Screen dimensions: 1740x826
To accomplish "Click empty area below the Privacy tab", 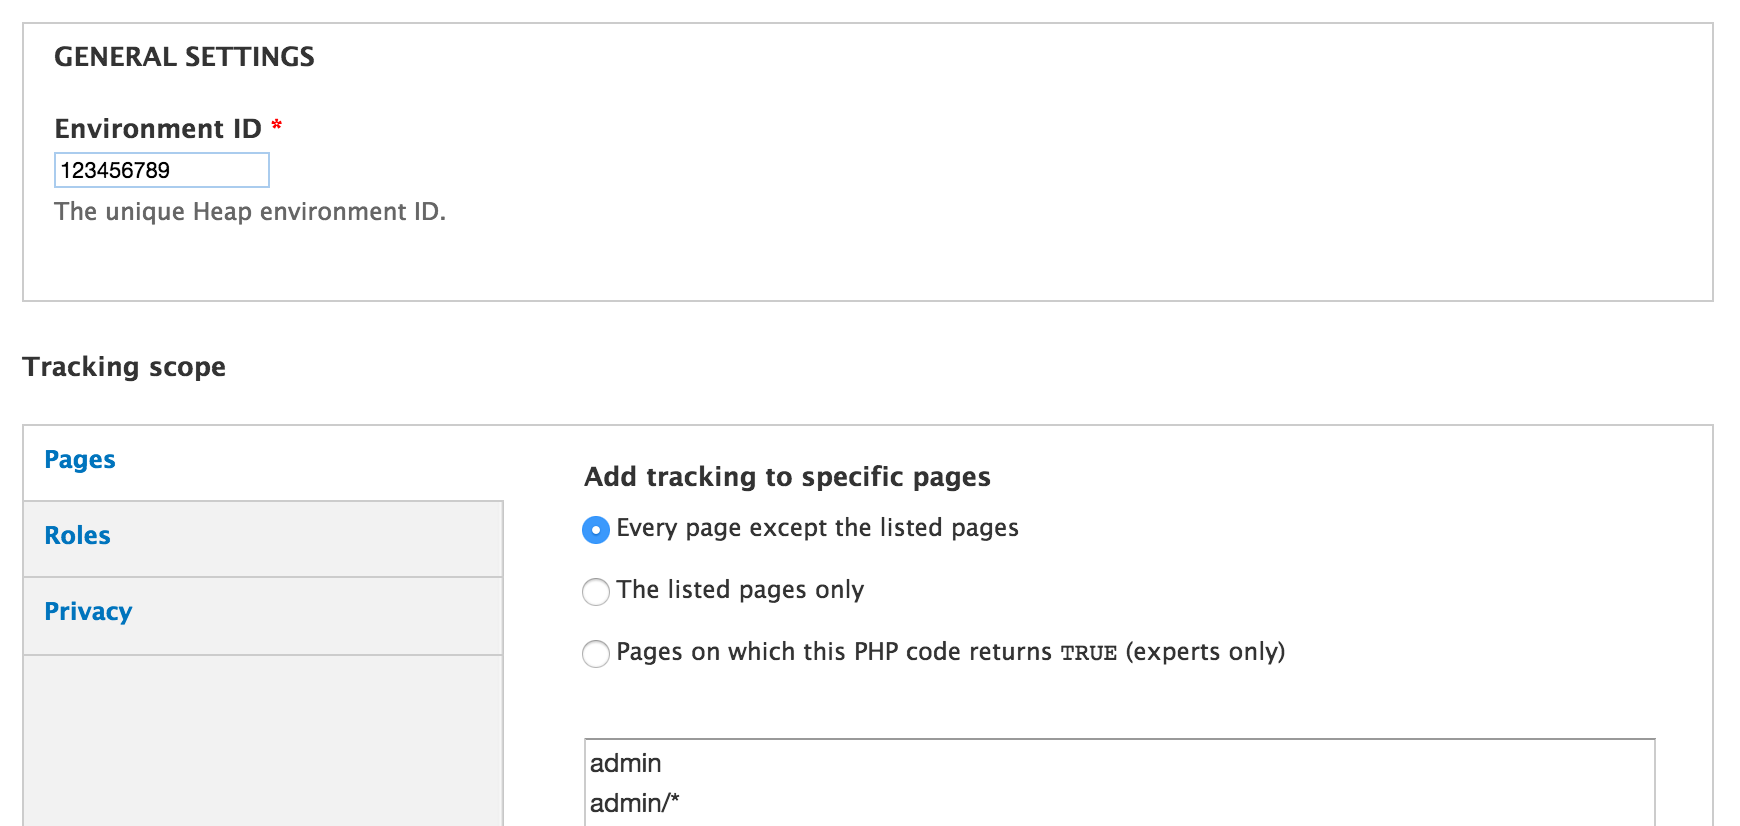I will click(x=263, y=740).
